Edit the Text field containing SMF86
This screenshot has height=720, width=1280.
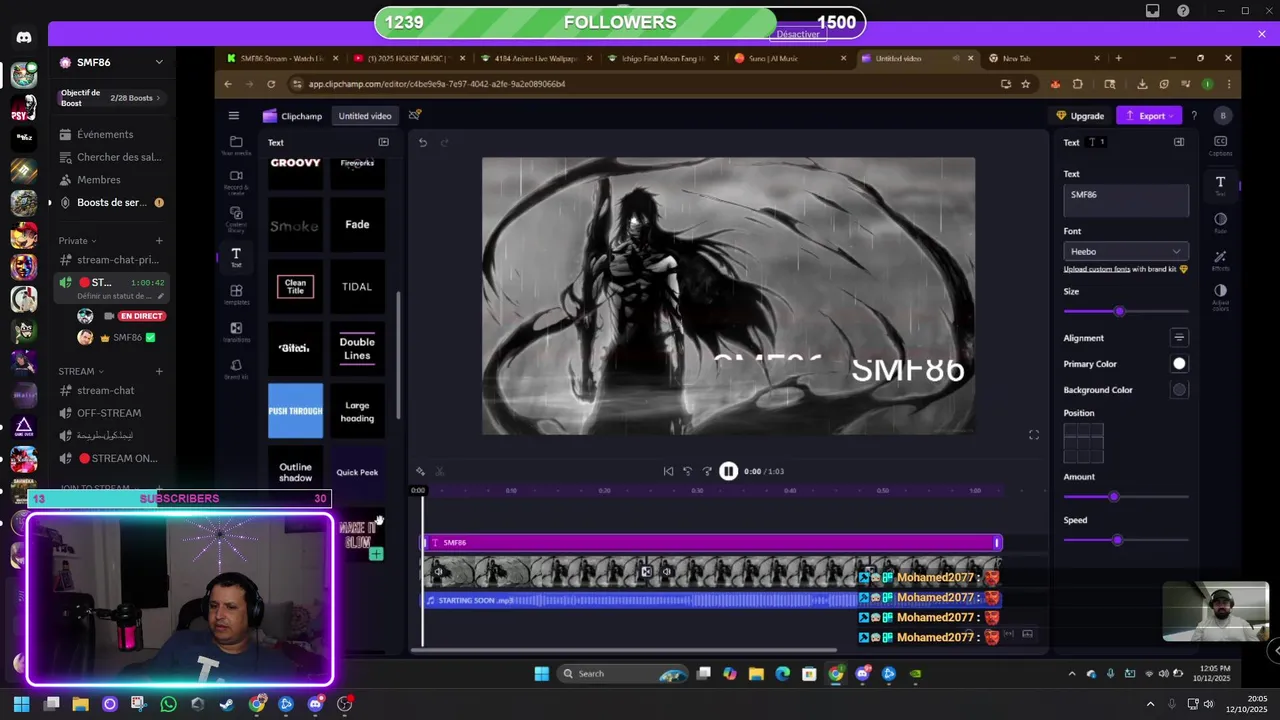[x=1126, y=200]
